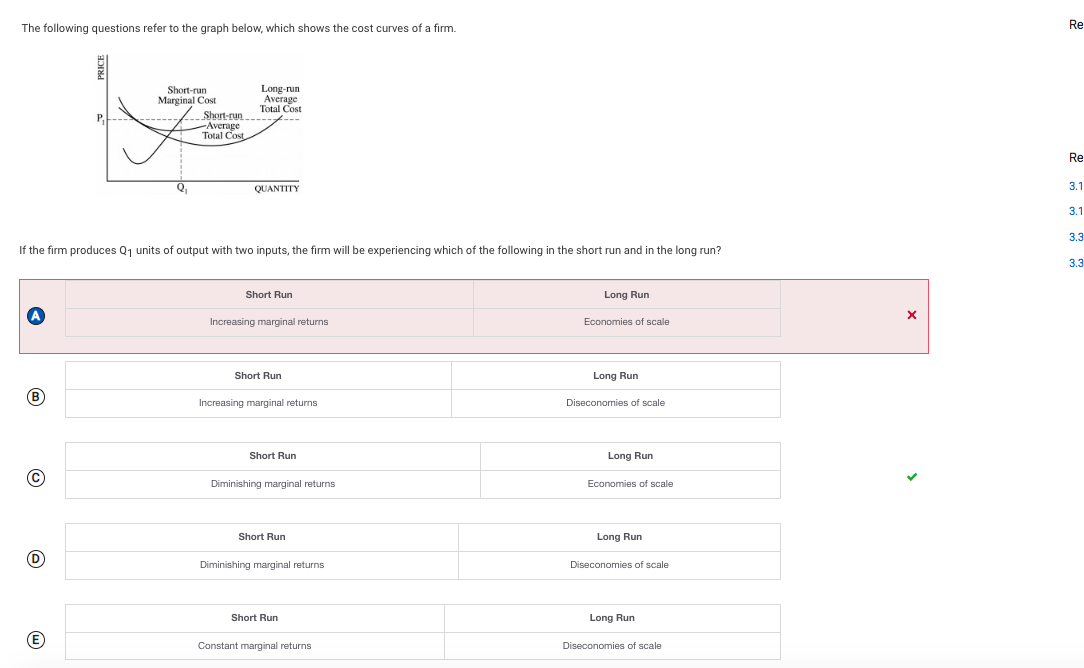Viewport: 1084px width, 668px height.
Task: Select answer choice C
Action: click(36, 477)
